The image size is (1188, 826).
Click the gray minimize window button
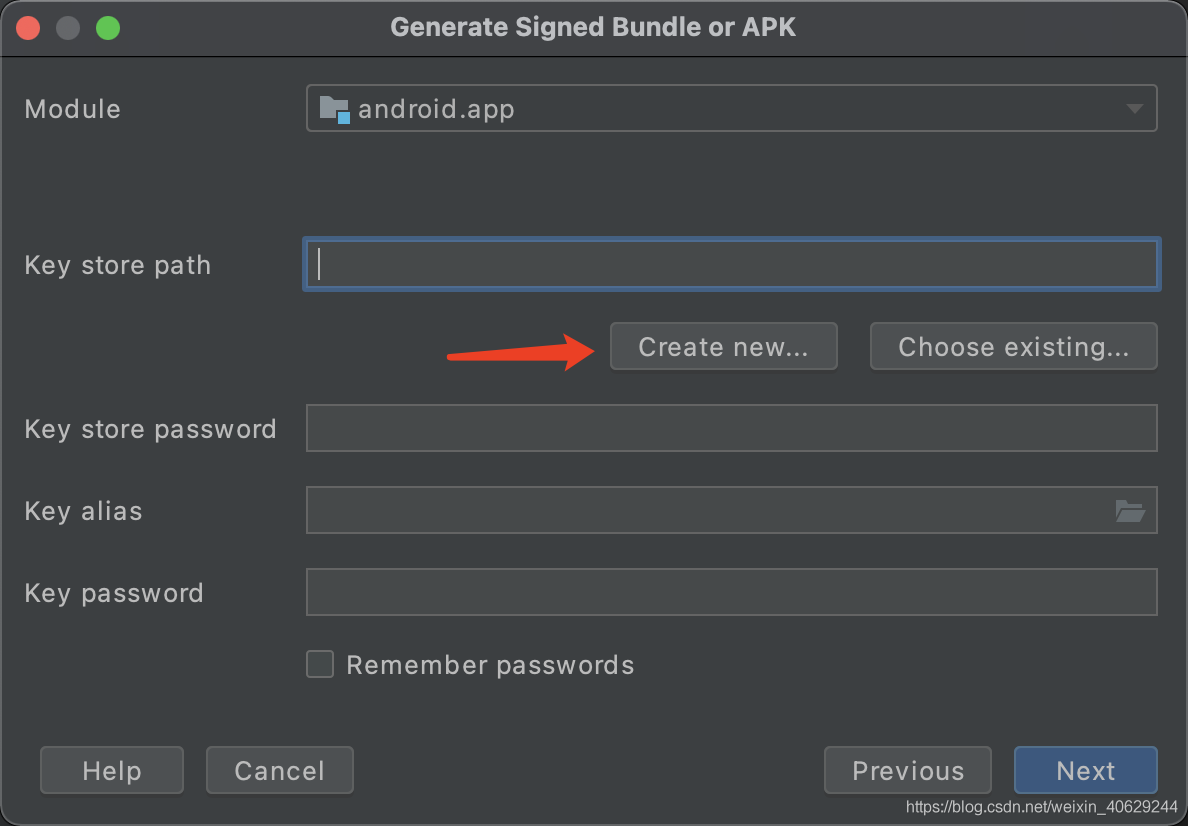[68, 28]
